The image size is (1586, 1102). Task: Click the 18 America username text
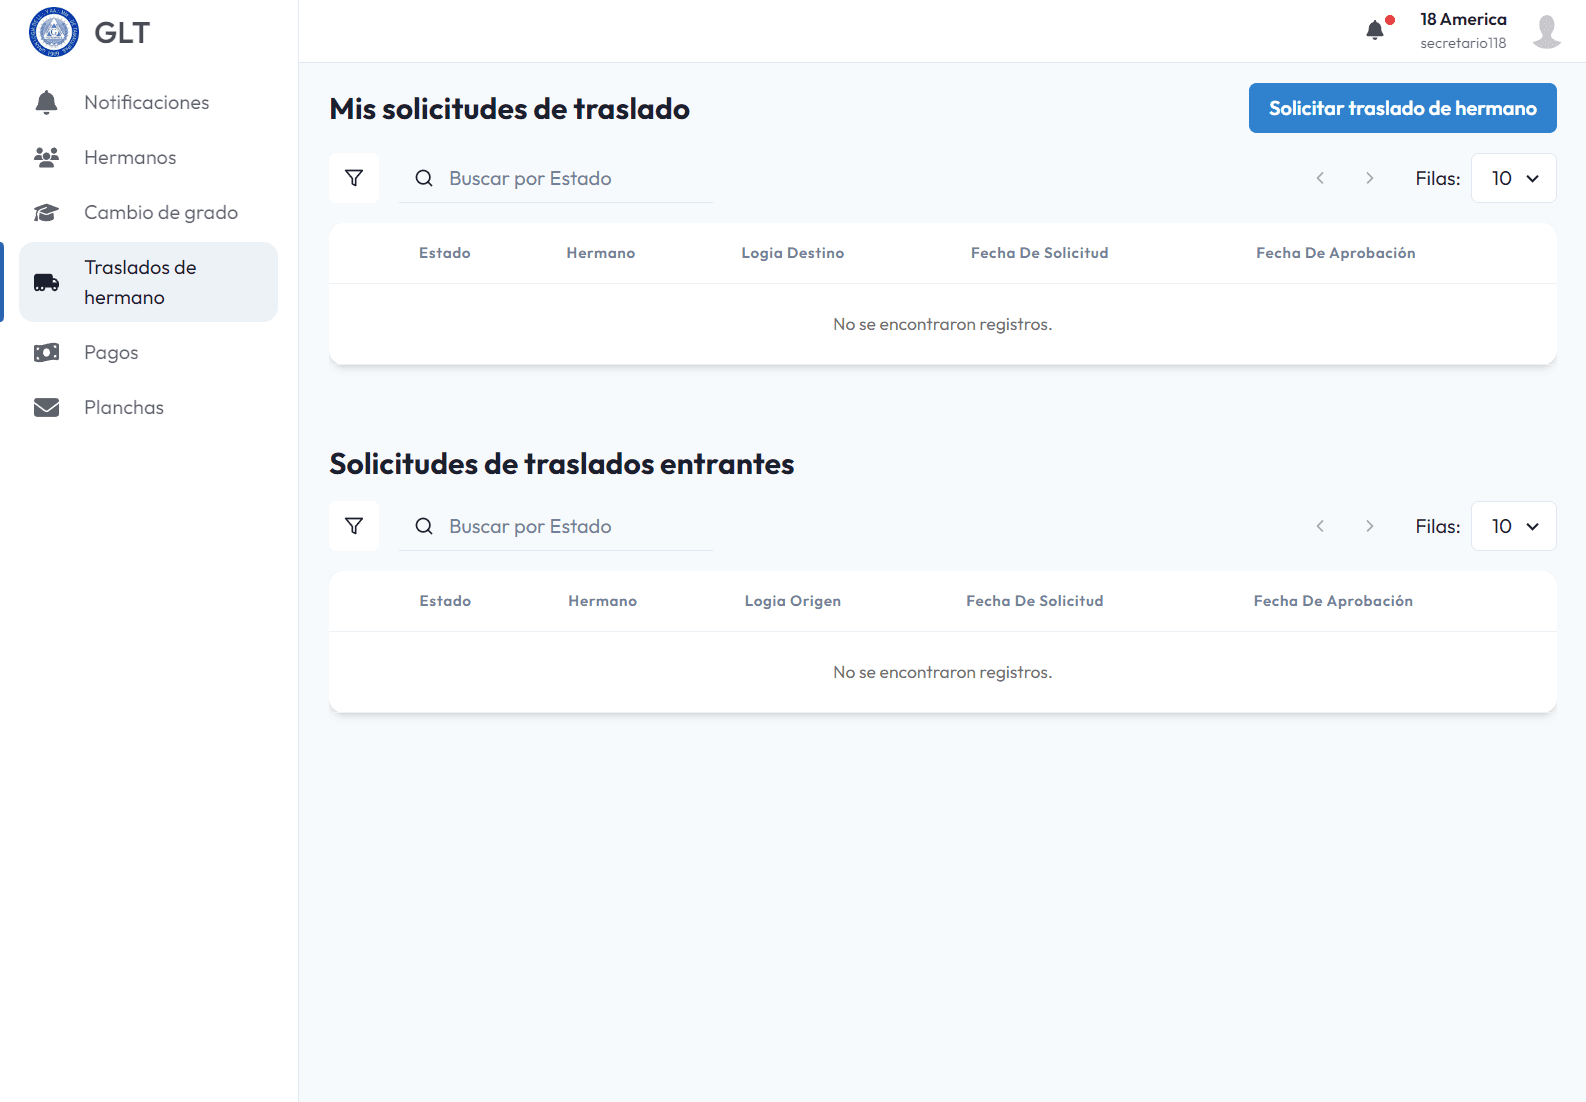click(1463, 19)
